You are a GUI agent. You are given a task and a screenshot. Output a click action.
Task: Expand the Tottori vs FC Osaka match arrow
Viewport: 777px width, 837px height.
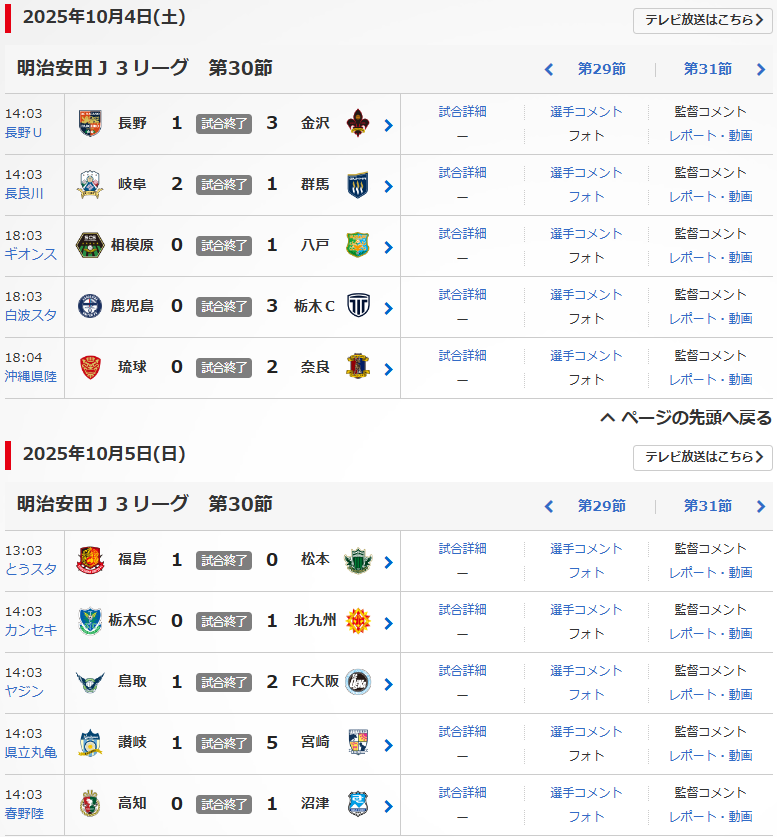tap(388, 684)
